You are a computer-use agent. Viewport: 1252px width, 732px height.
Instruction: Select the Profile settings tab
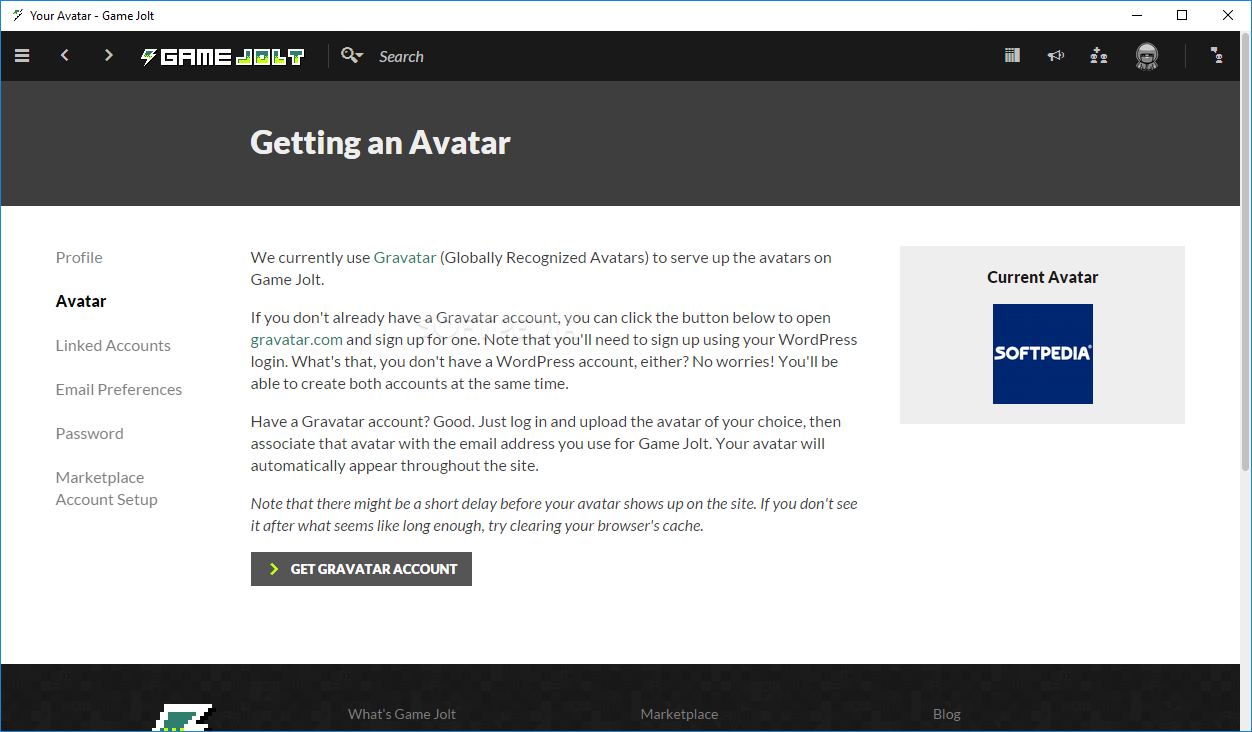79,257
